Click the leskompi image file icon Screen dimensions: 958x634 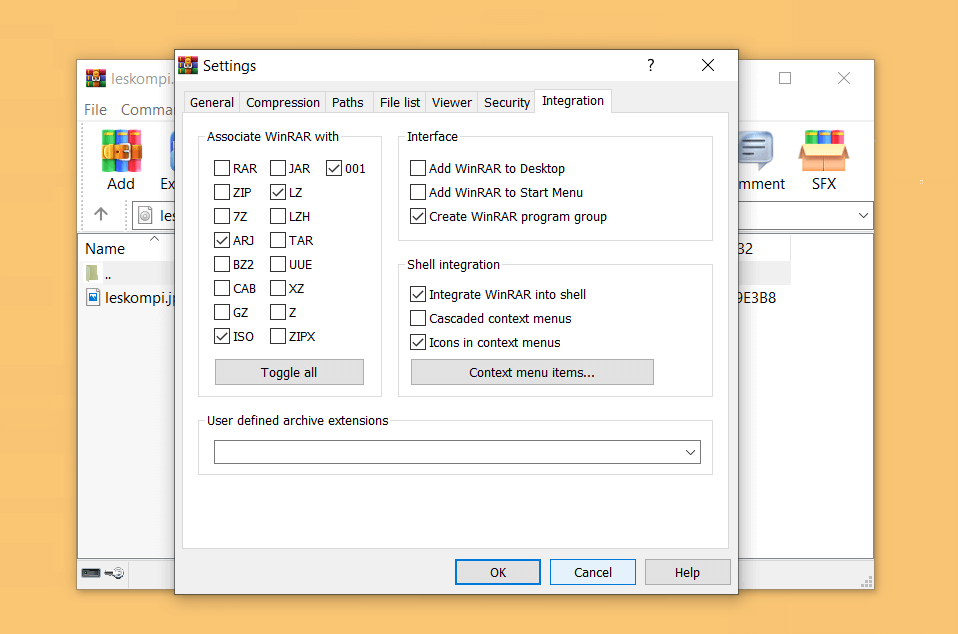93,297
